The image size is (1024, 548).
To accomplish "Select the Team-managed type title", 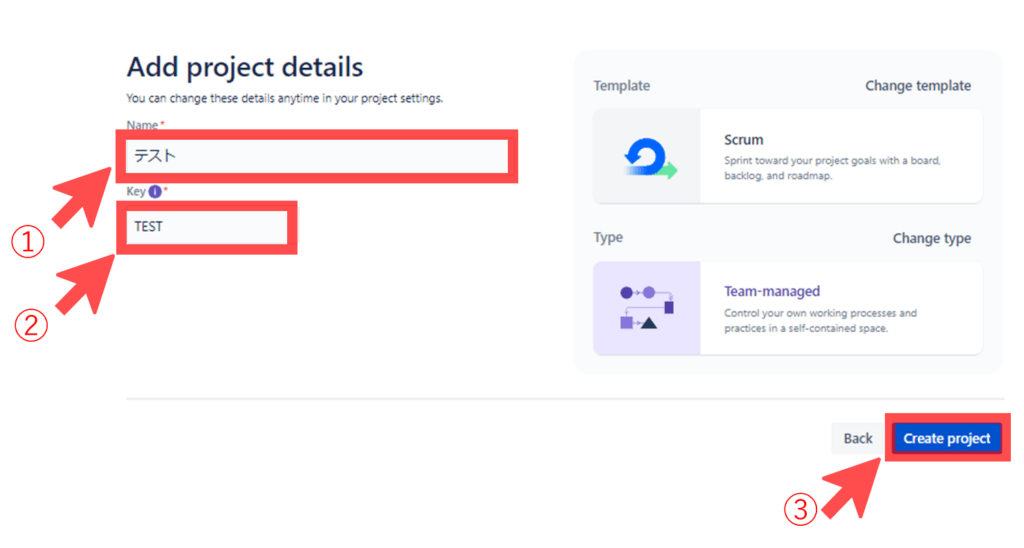I will (x=772, y=292).
